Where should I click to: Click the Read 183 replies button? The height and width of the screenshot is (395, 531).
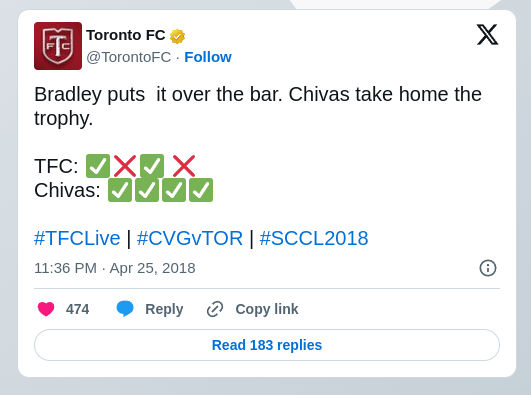tap(267, 345)
